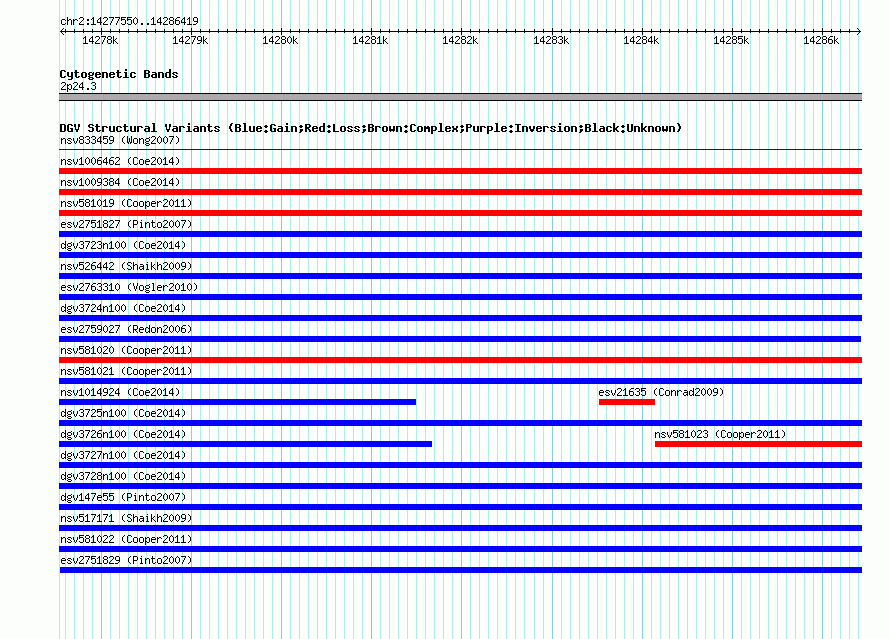Viewport: 890px width, 639px height.
Task: Click variant label dgv3728n100 (Coe2014)
Action: tap(123, 476)
